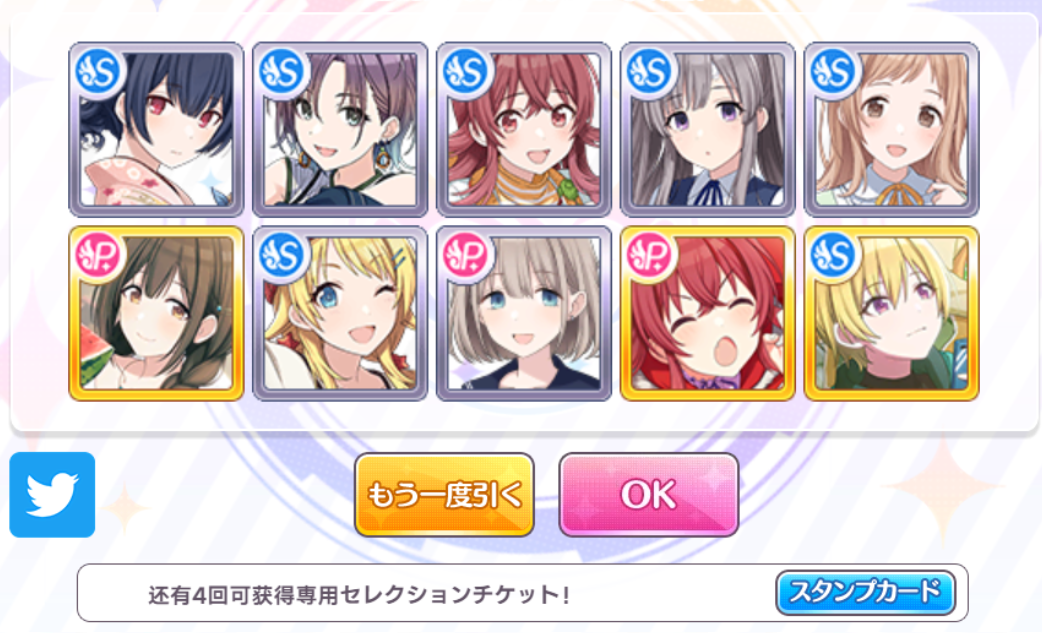Select the light-brown-haired girl with orange bow card

[892, 130]
